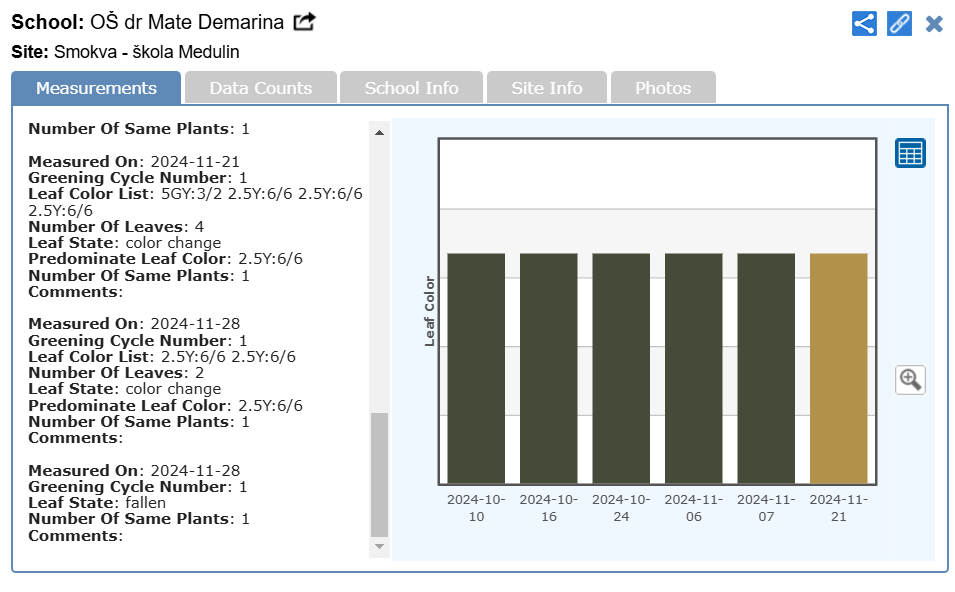Open the school page external link icon

304,22
